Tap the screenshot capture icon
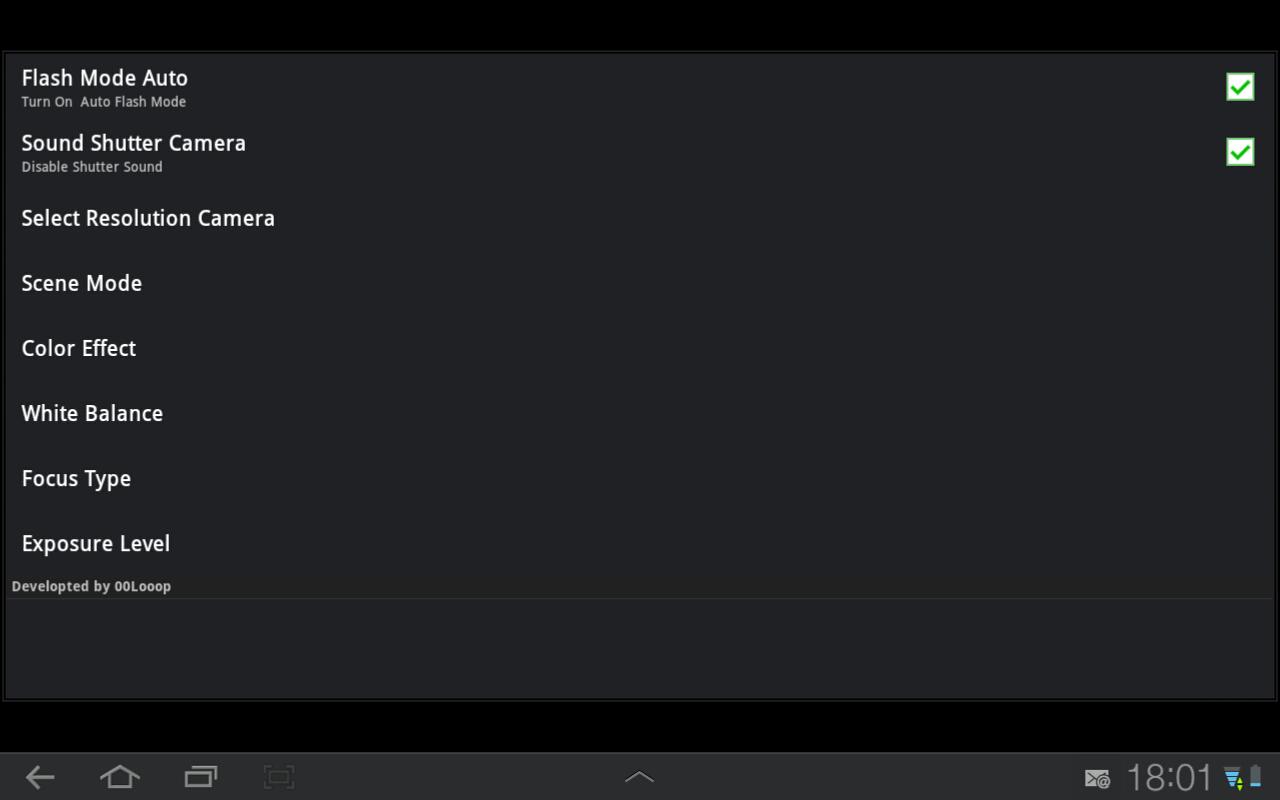Image resolution: width=1280 pixels, height=800 pixels. [279, 777]
